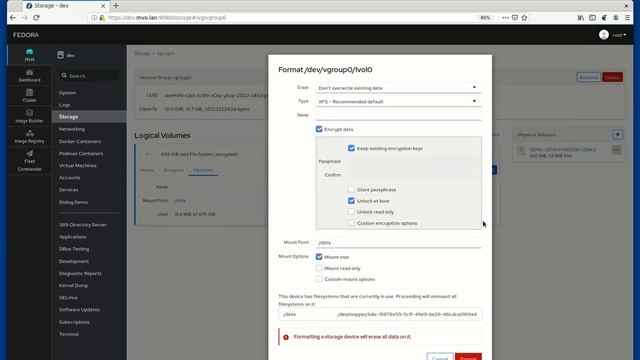Image resolution: width=640 pixels, height=360 pixels.
Task: Toggle the browser sidebar icon
Action: 592,18
